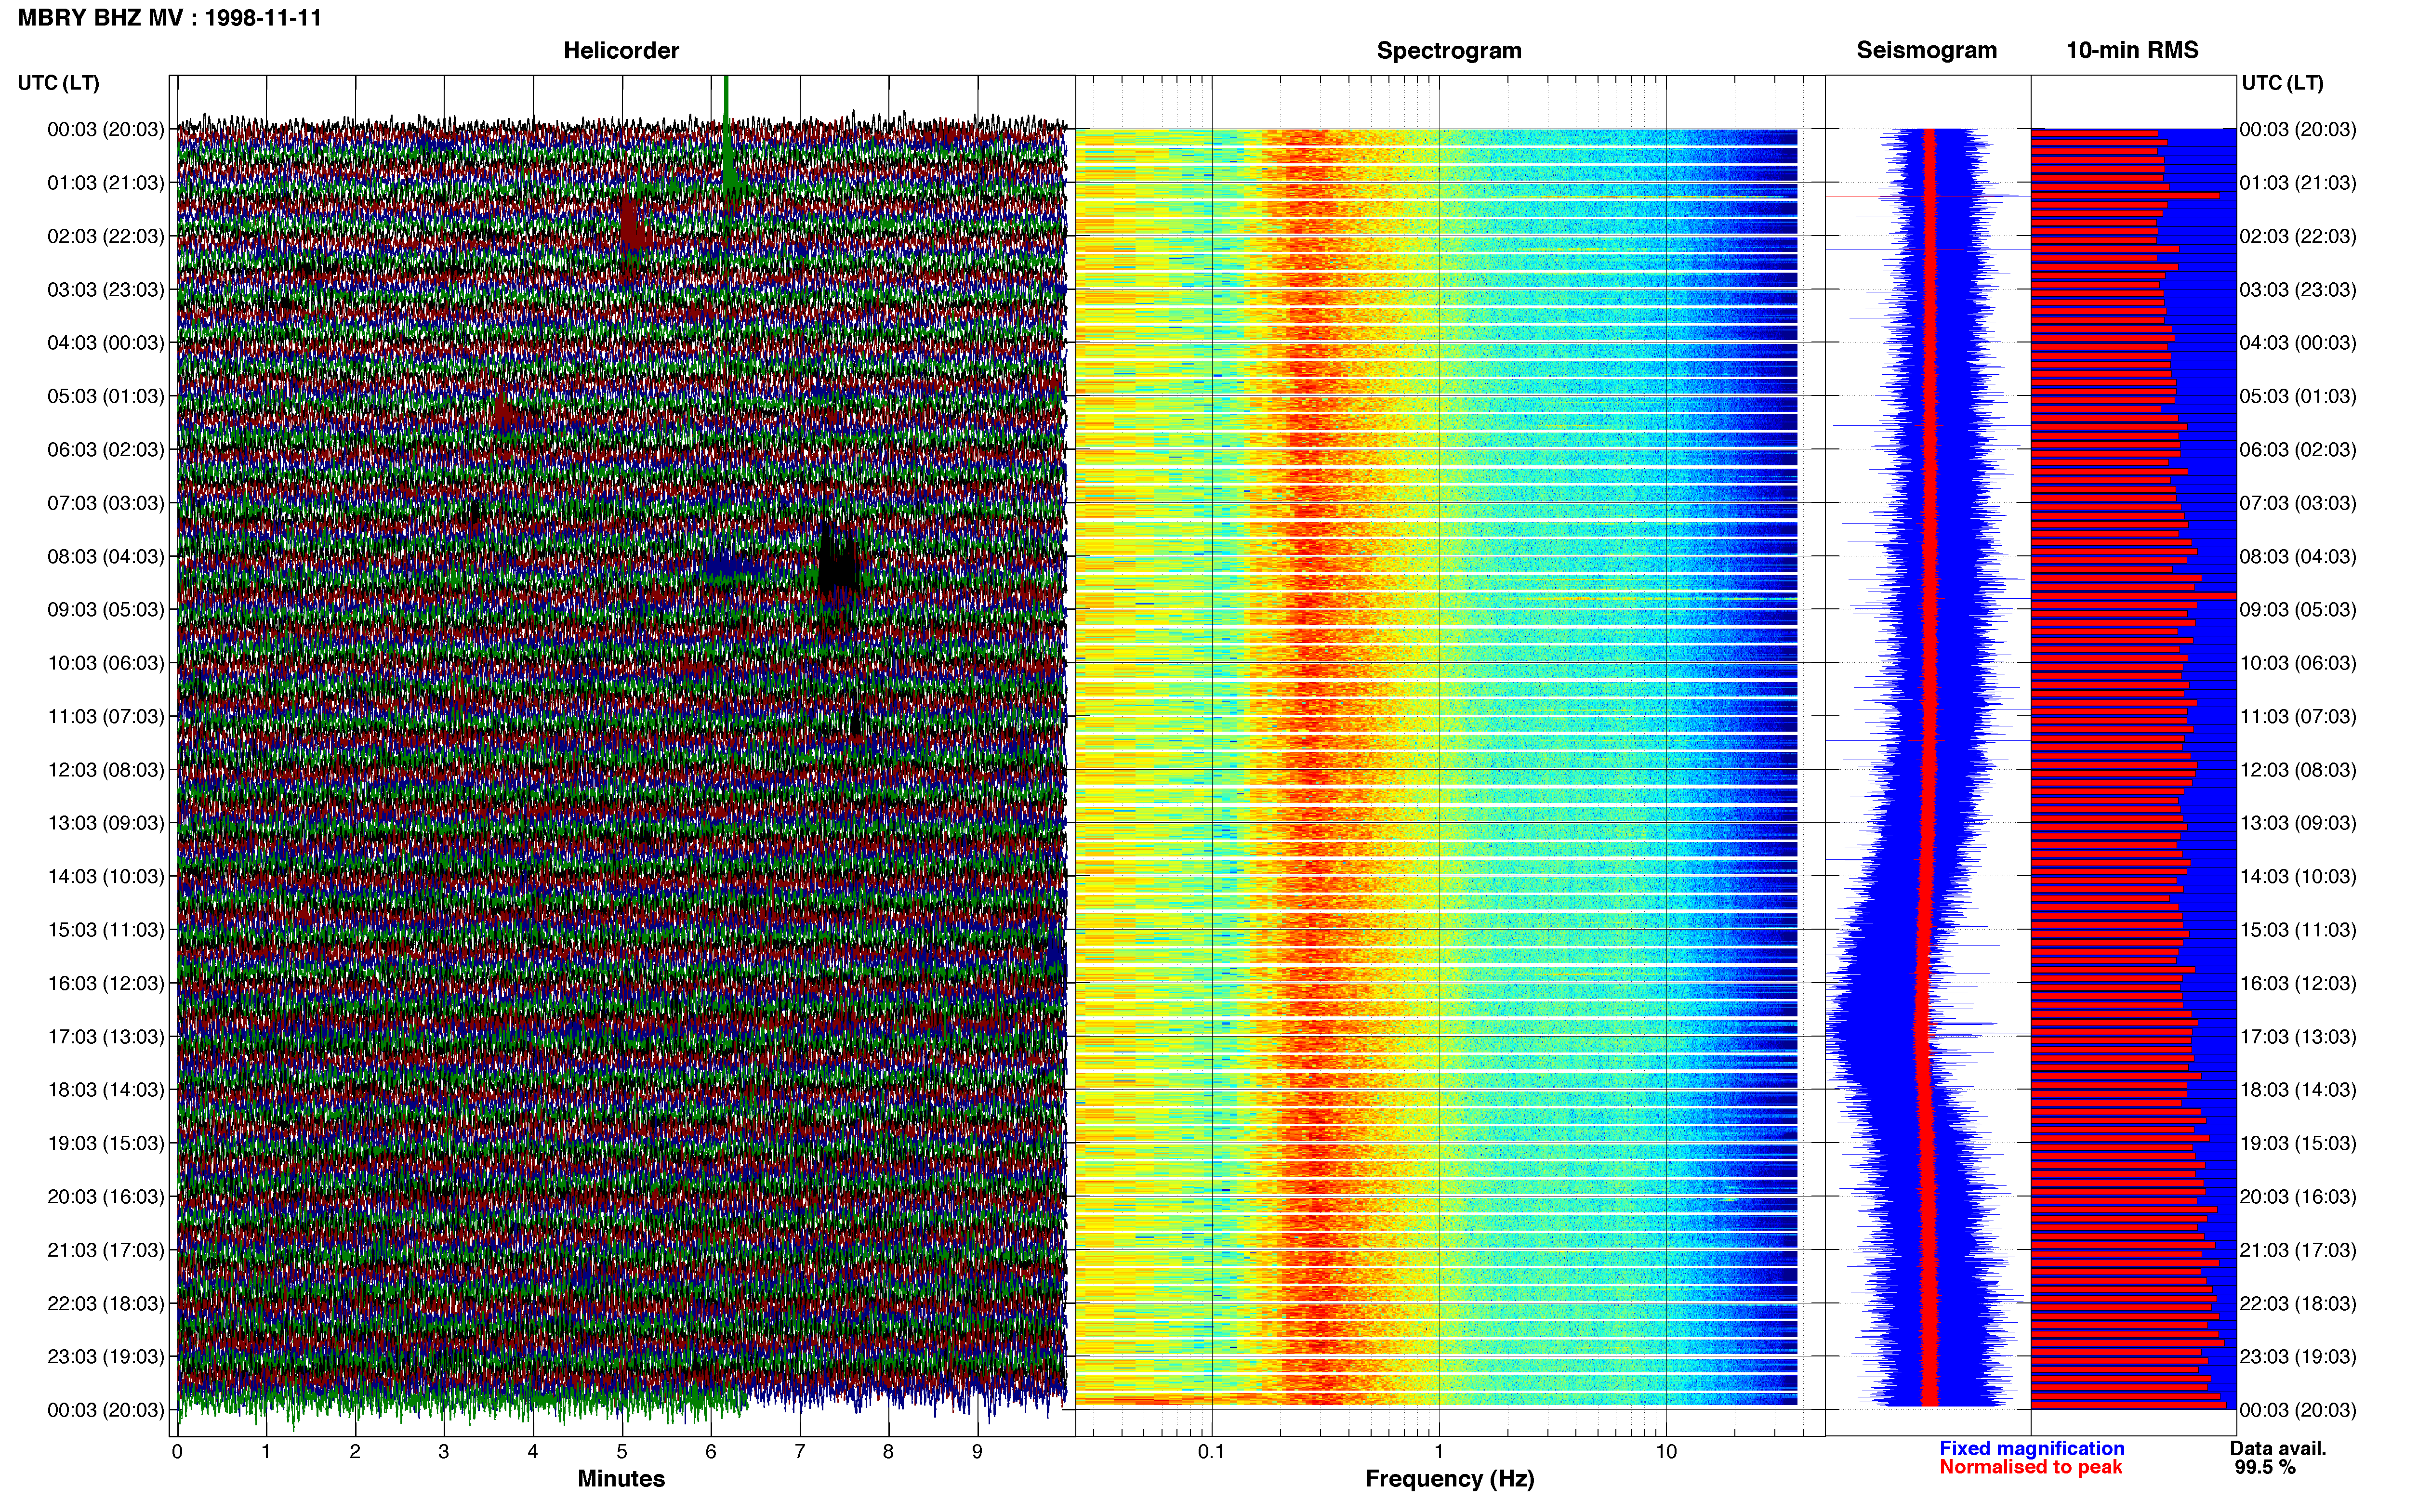
Task: Click the Normalised to peak legend text
Action: pos(2030,1467)
